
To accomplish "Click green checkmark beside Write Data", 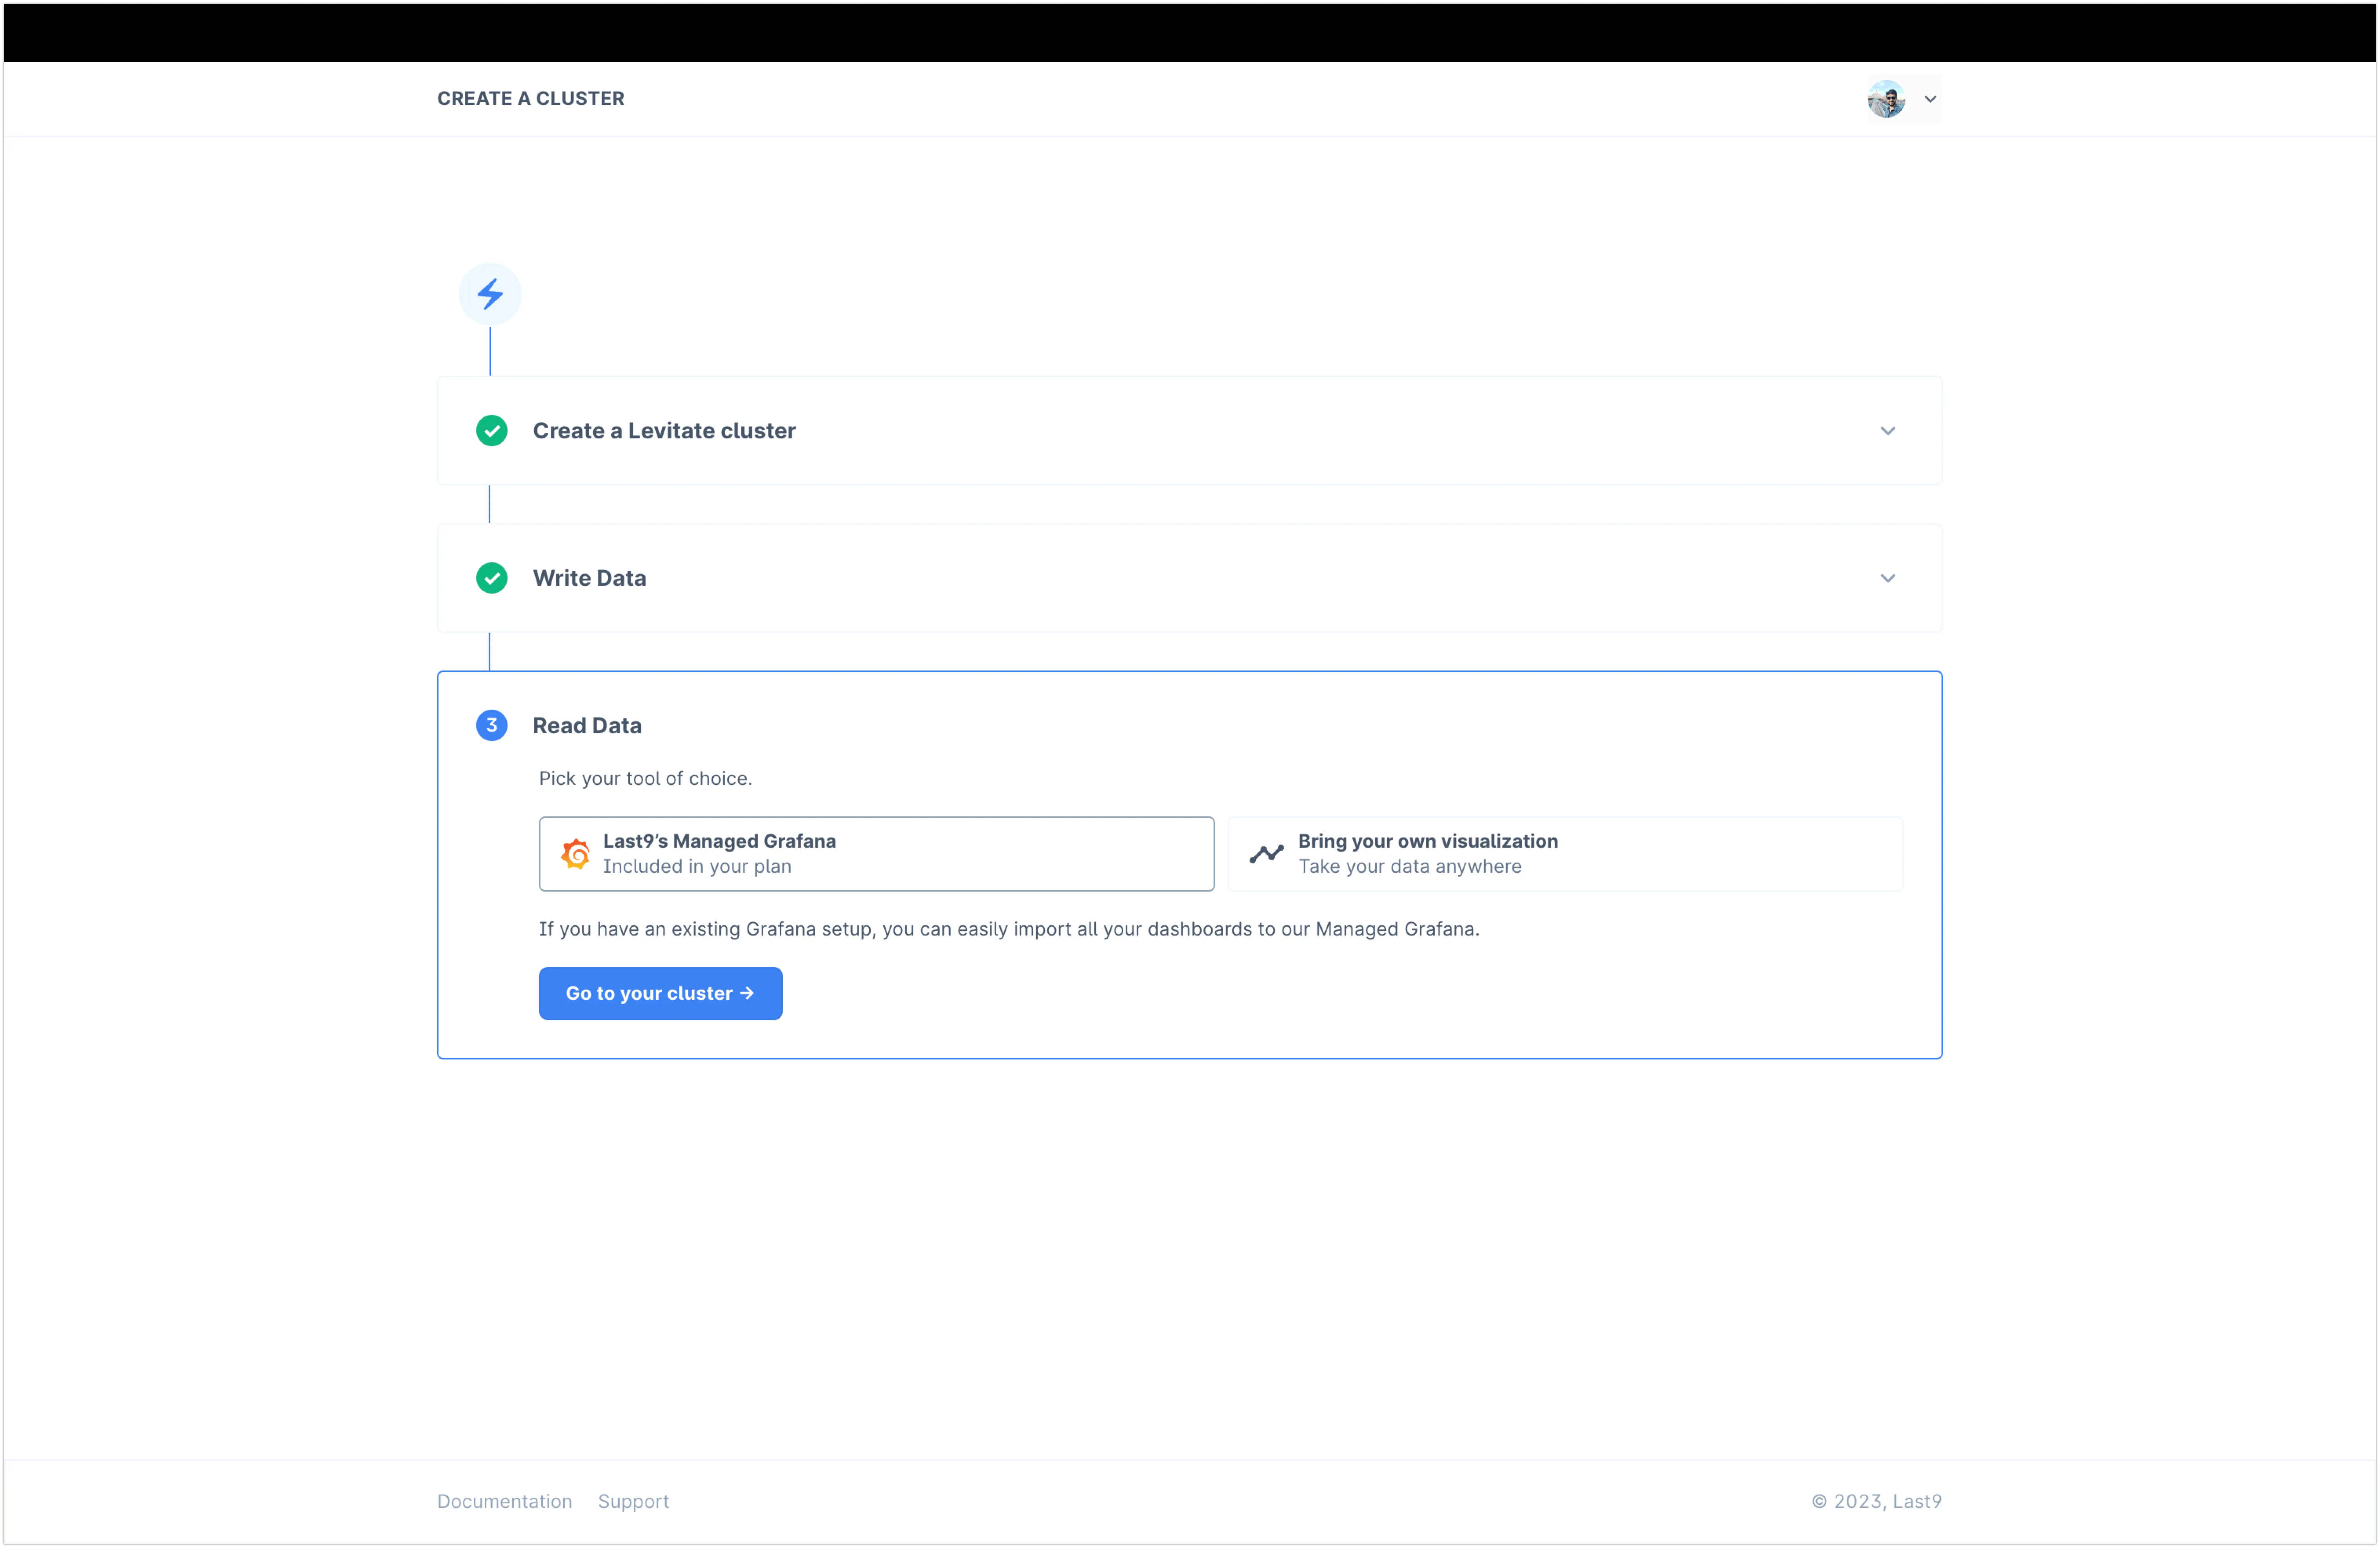I will point(491,578).
